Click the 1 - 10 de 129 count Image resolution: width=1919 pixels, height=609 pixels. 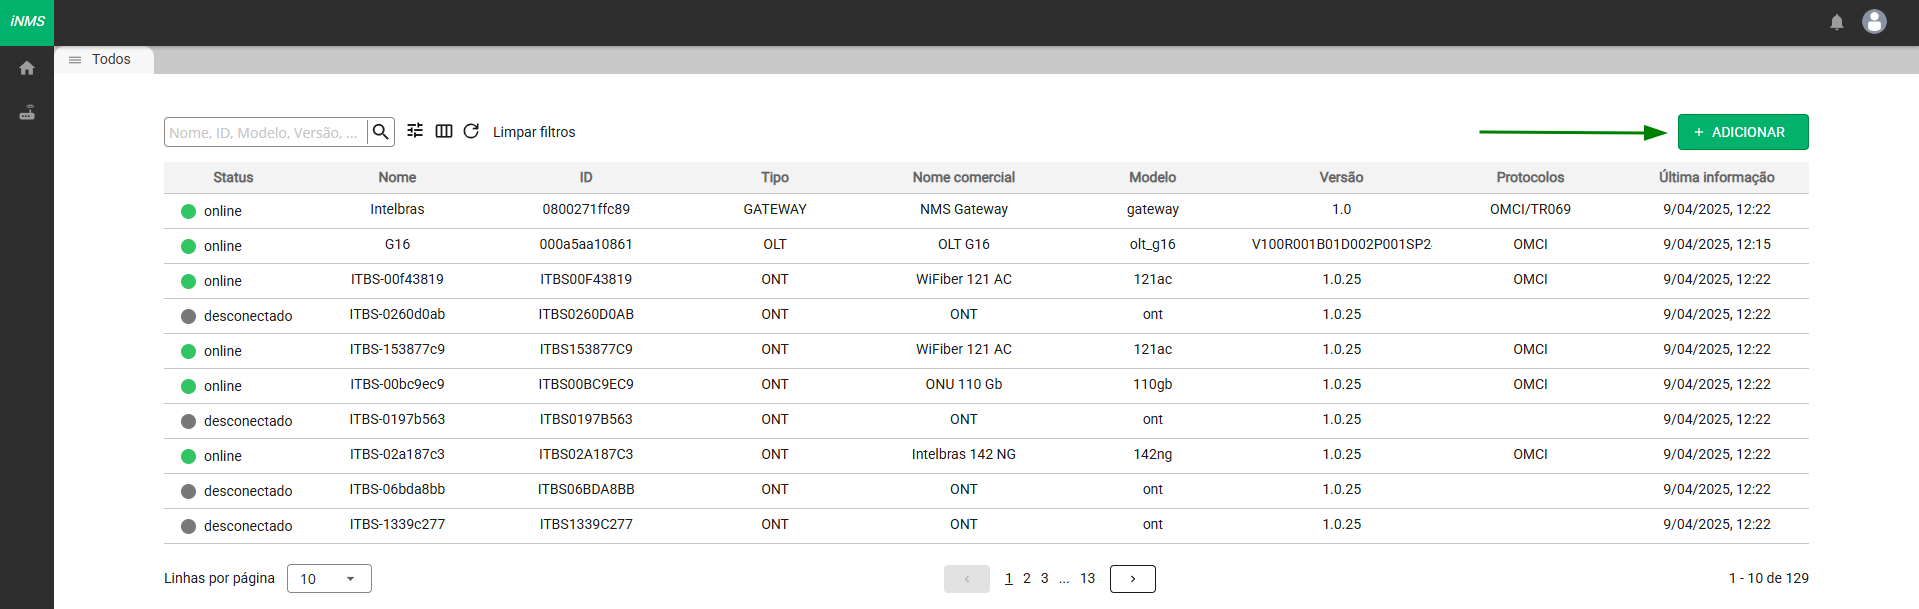(1768, 578)
